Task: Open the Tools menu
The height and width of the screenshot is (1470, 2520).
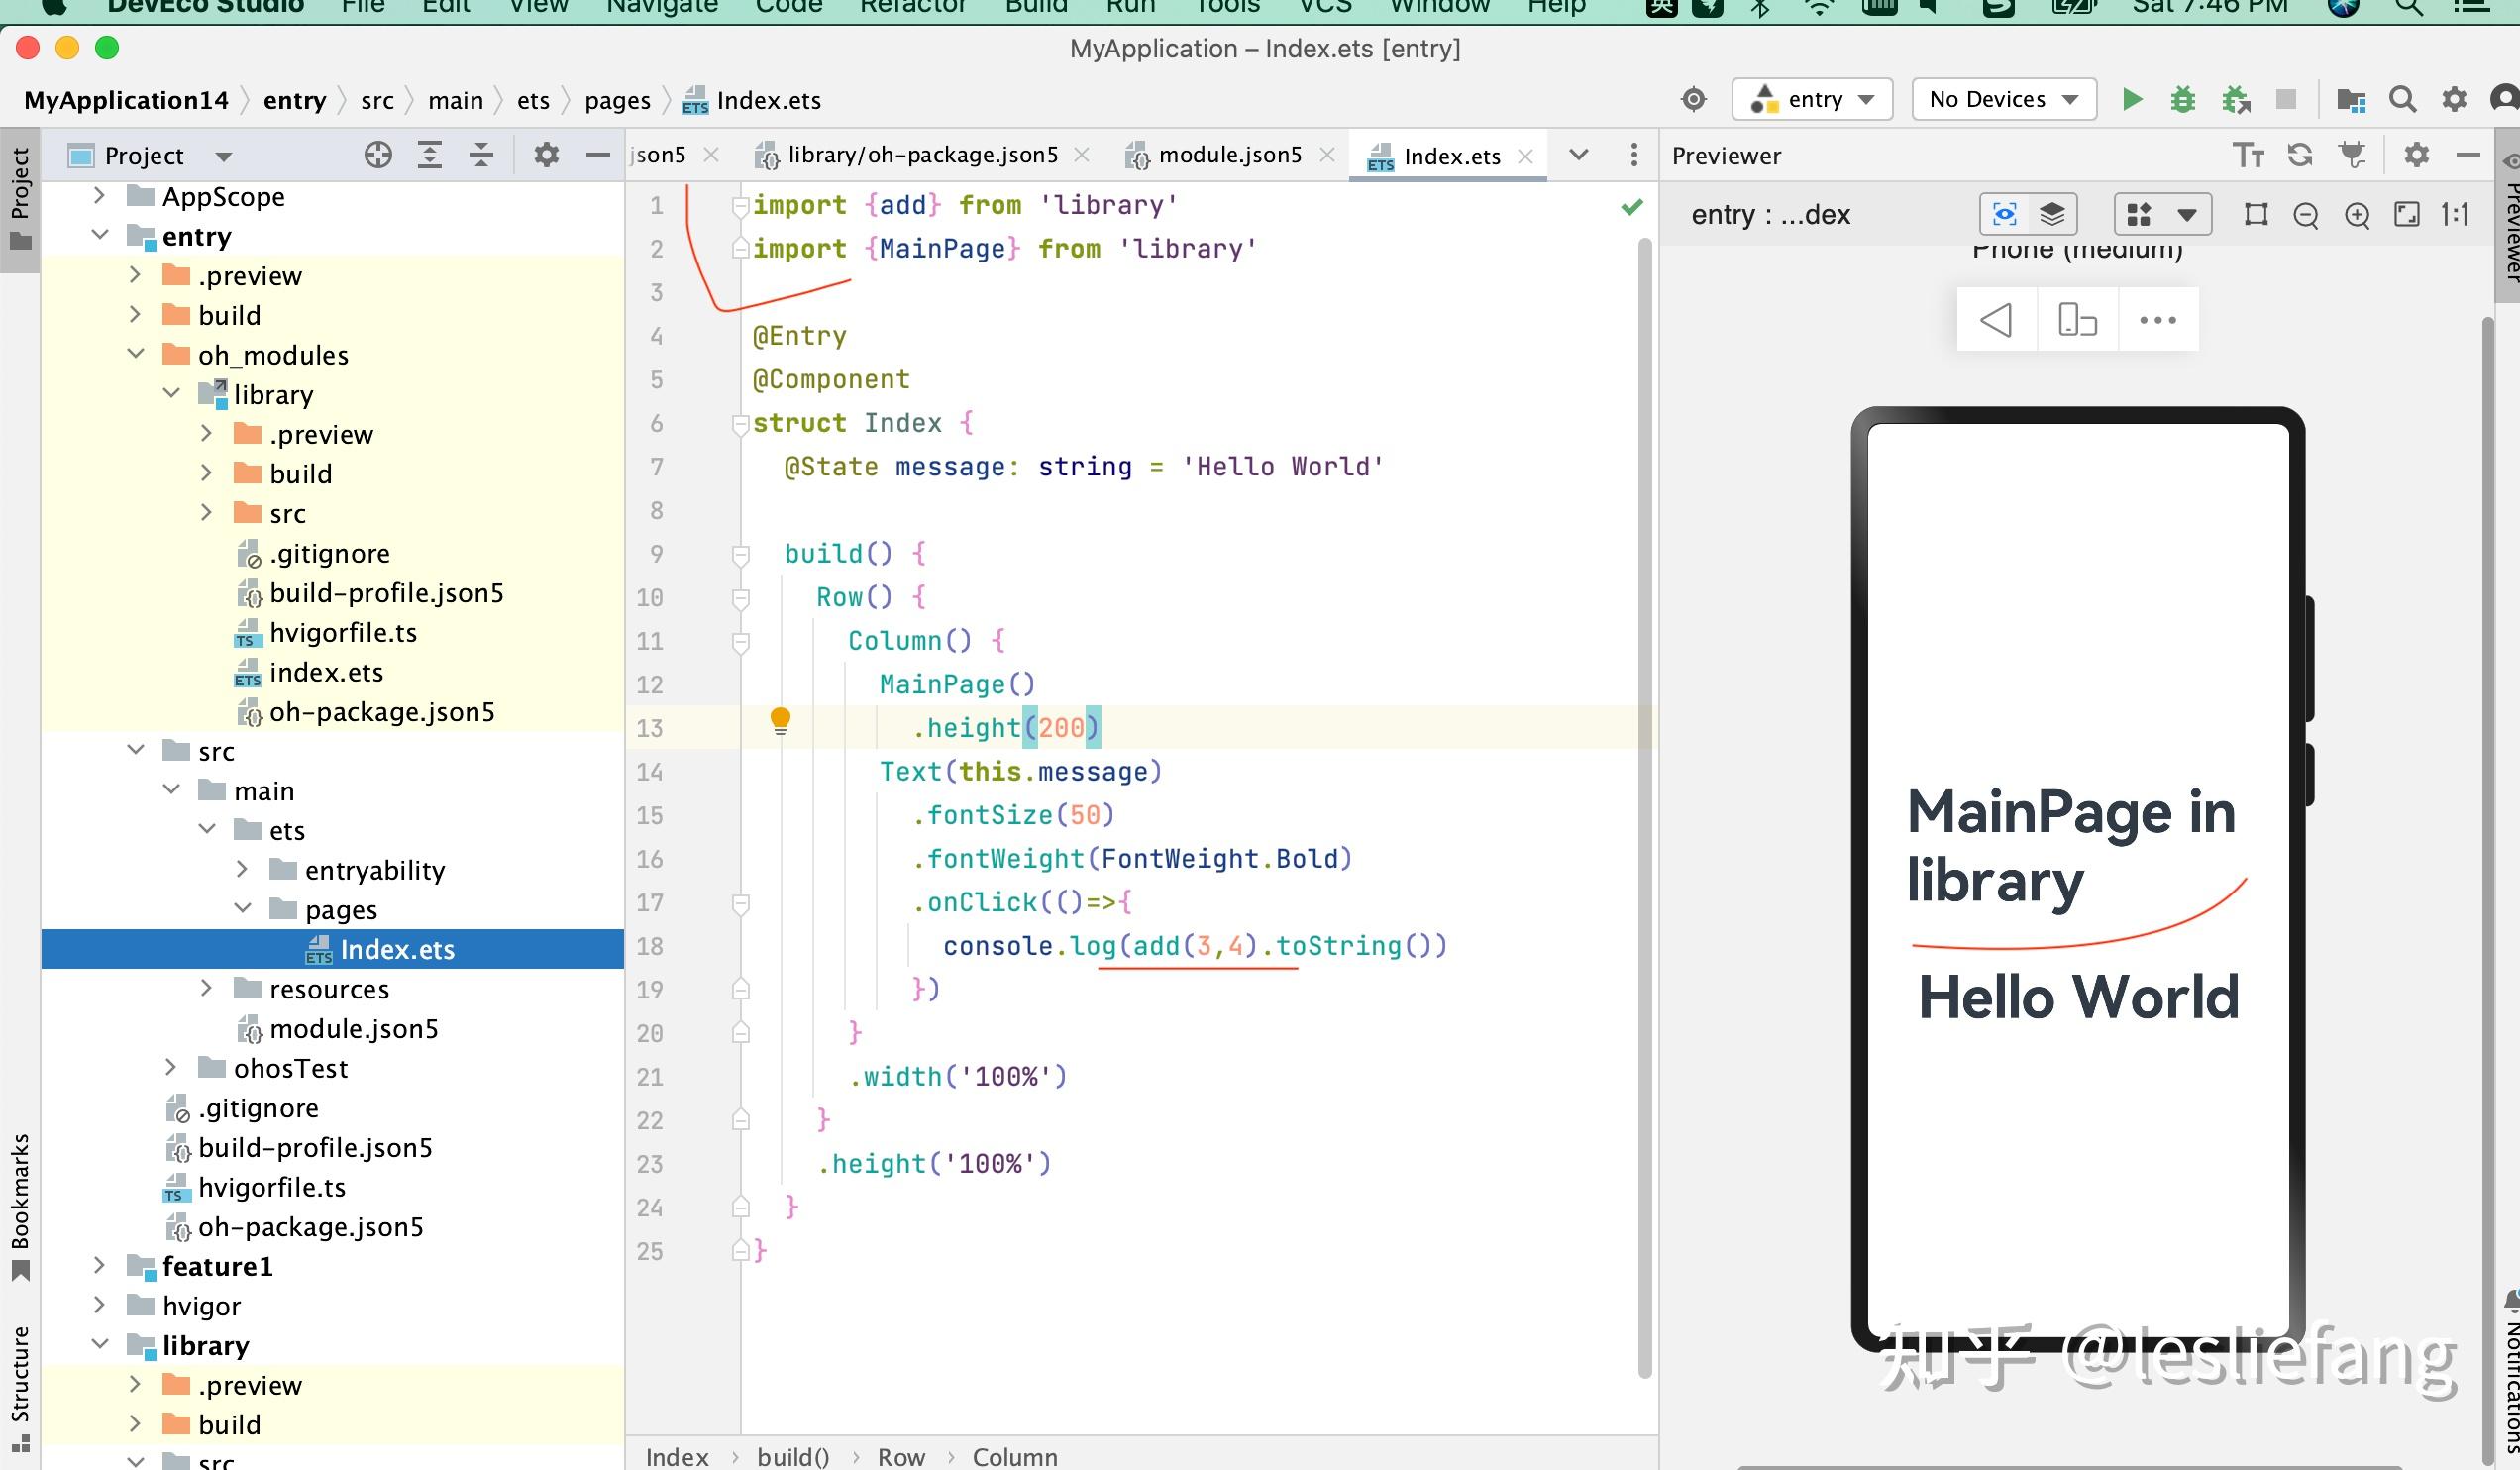Action: click(1228, 7)
